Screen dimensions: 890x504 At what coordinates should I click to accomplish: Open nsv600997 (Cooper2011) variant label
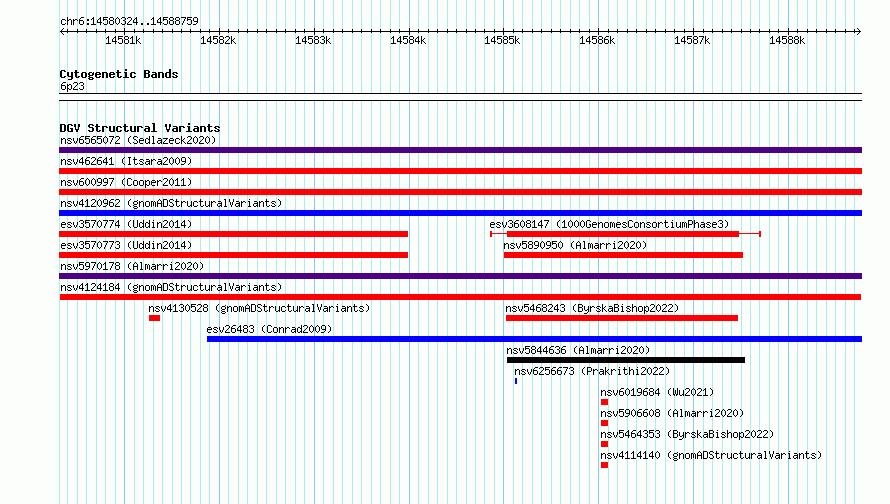point(126,182)
